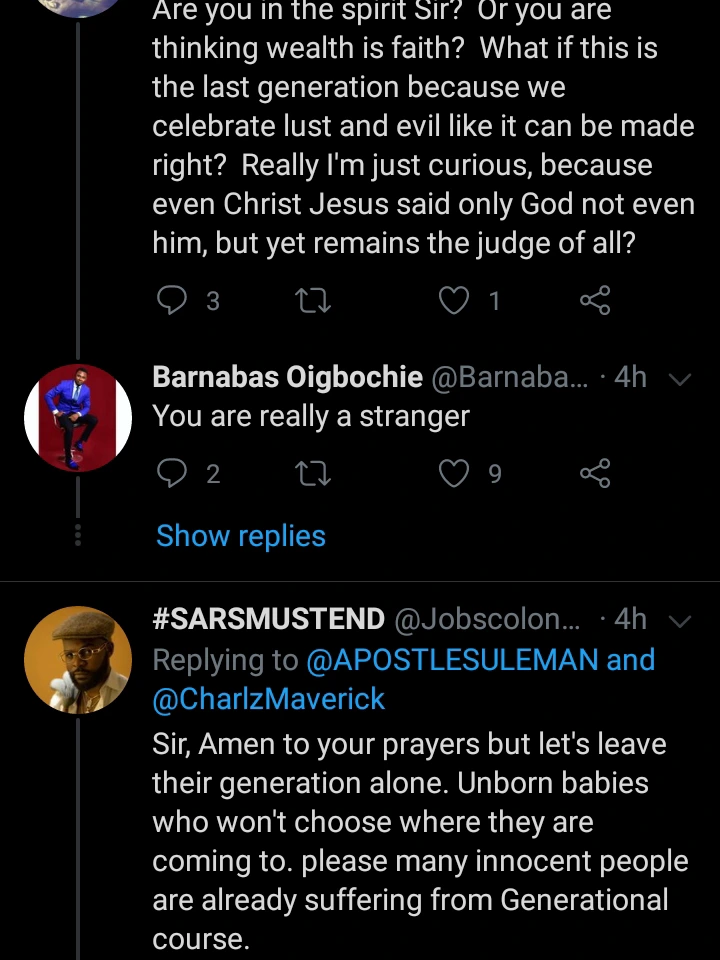
Task: Open Barnabas Oigbochie's profile picture
Action: [78, 418]
